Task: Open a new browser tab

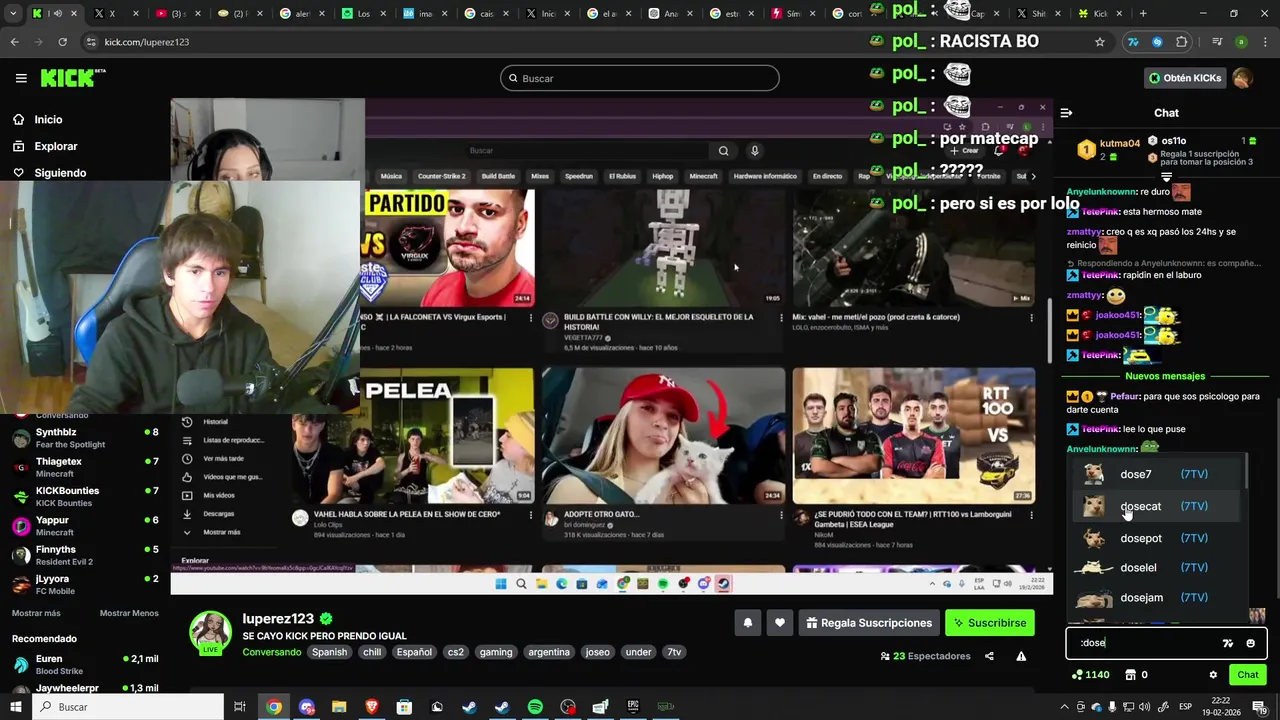Action: pos(1143,14)
